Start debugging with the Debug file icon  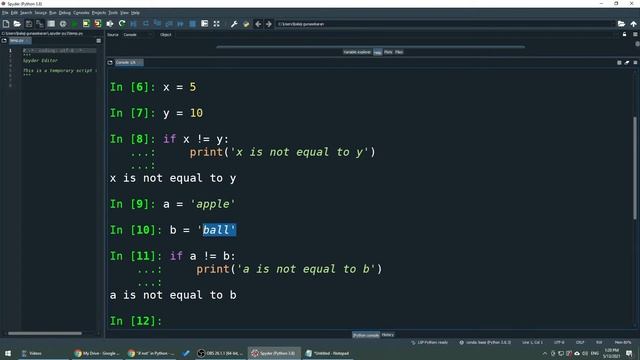point(133,24)
